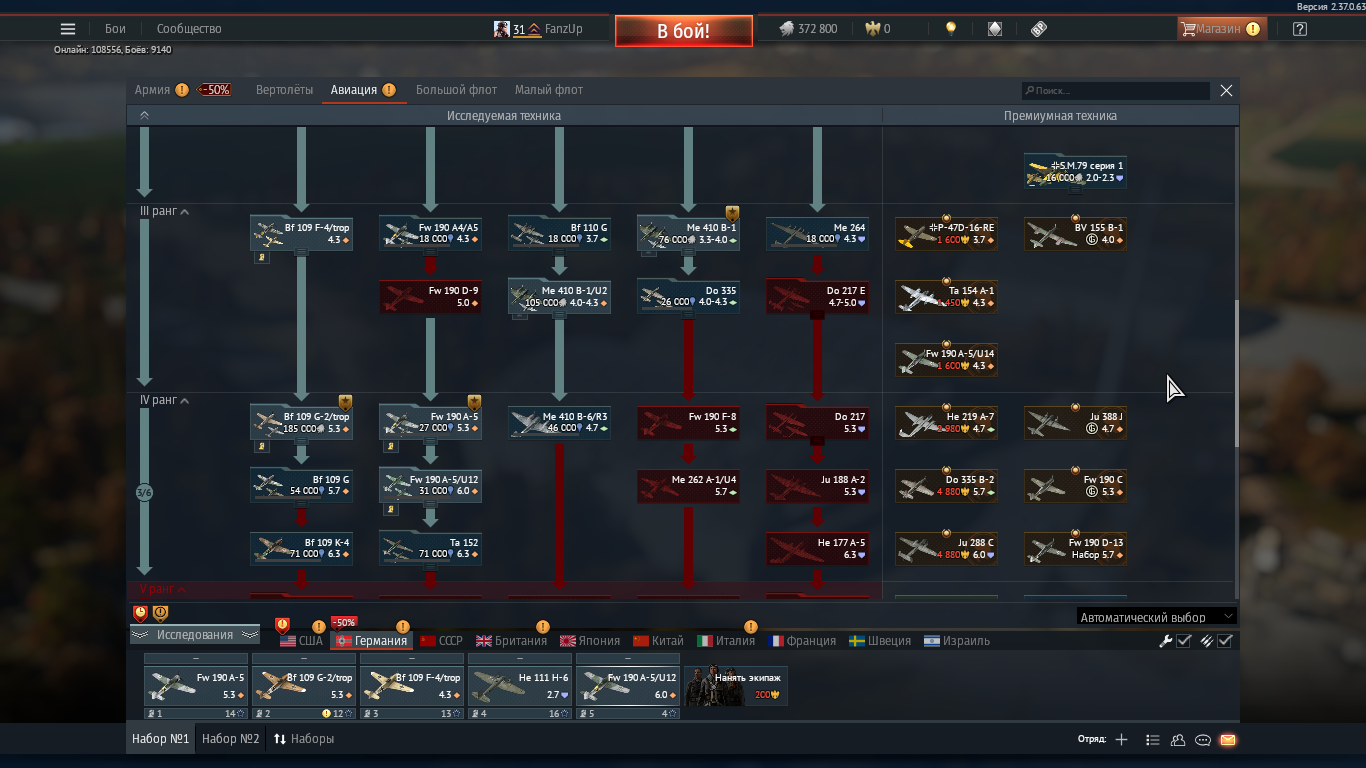Click the double-chevron collapse at tree top
This screenshot has width=1366, height=768.
144,115
